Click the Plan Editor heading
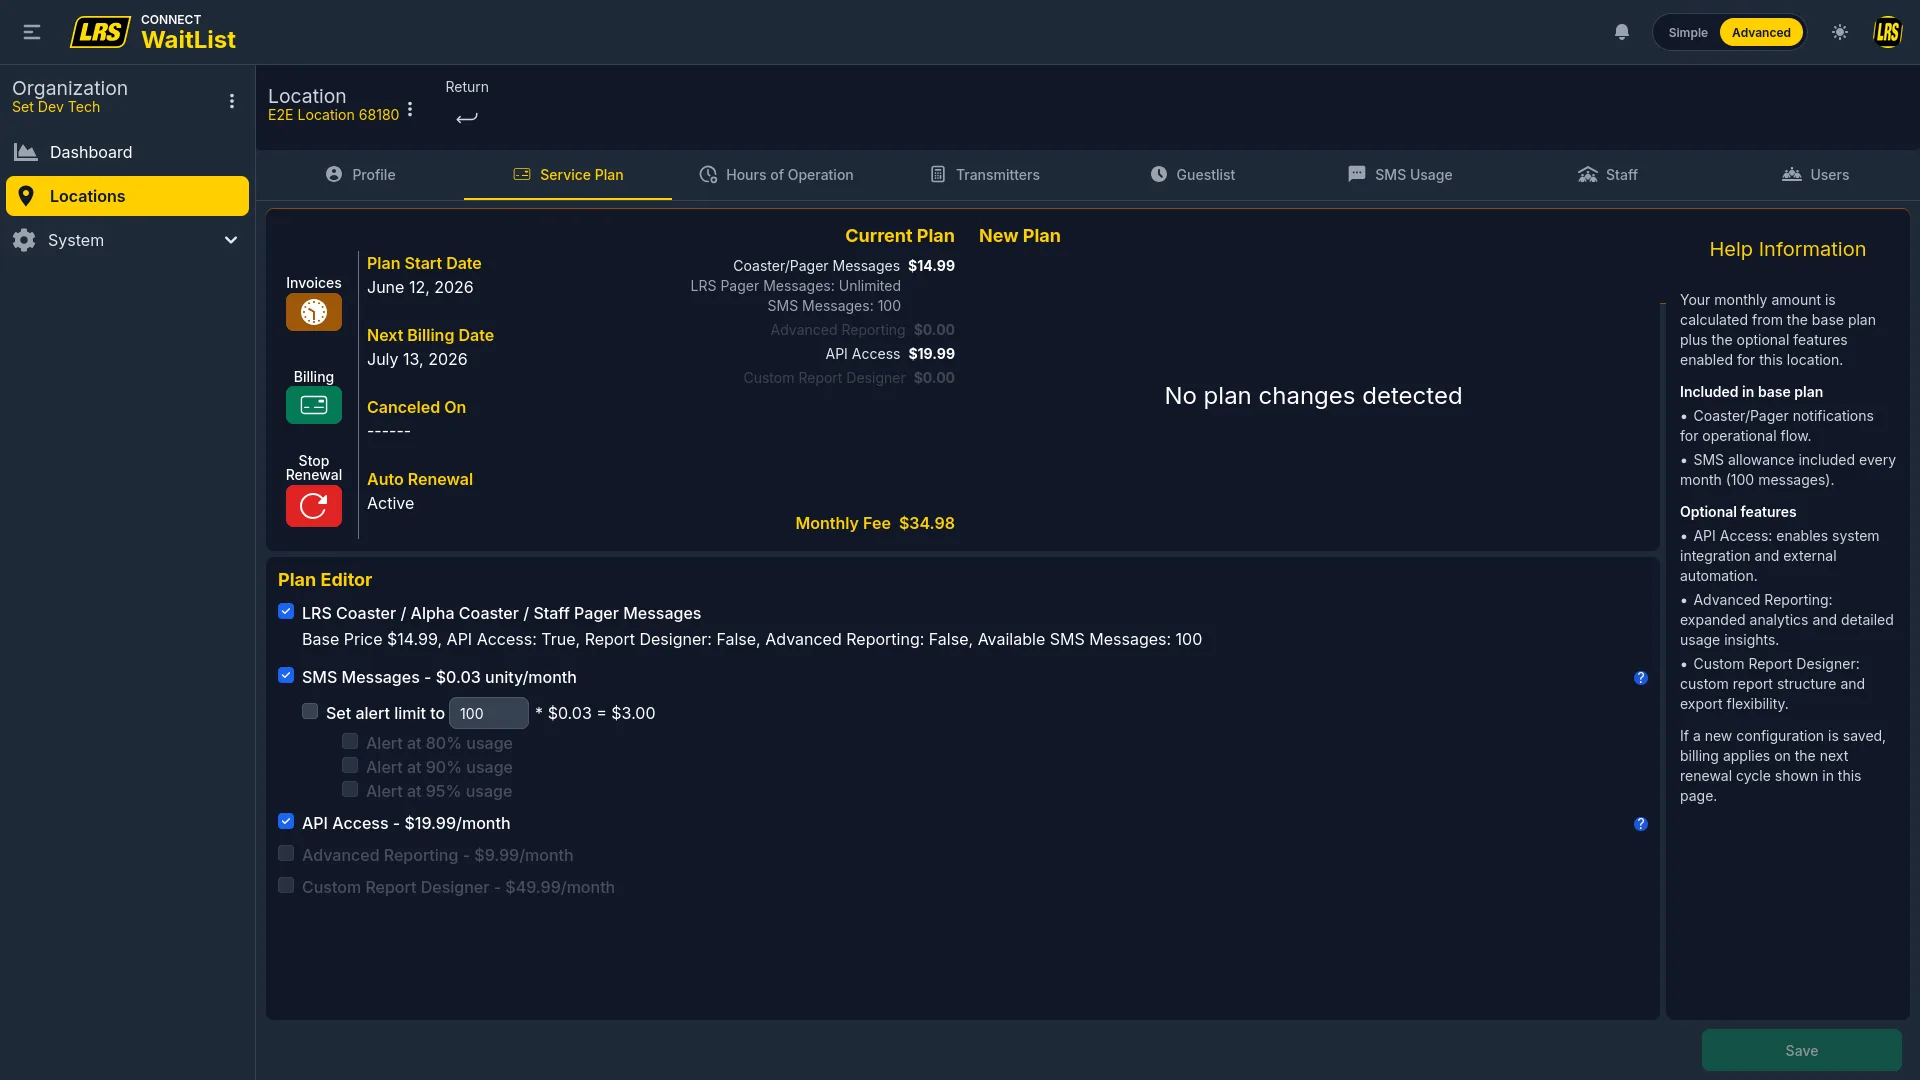The height and width of the screenshot is (1080, 1920). pyautogui.click(x=325, y=580)
